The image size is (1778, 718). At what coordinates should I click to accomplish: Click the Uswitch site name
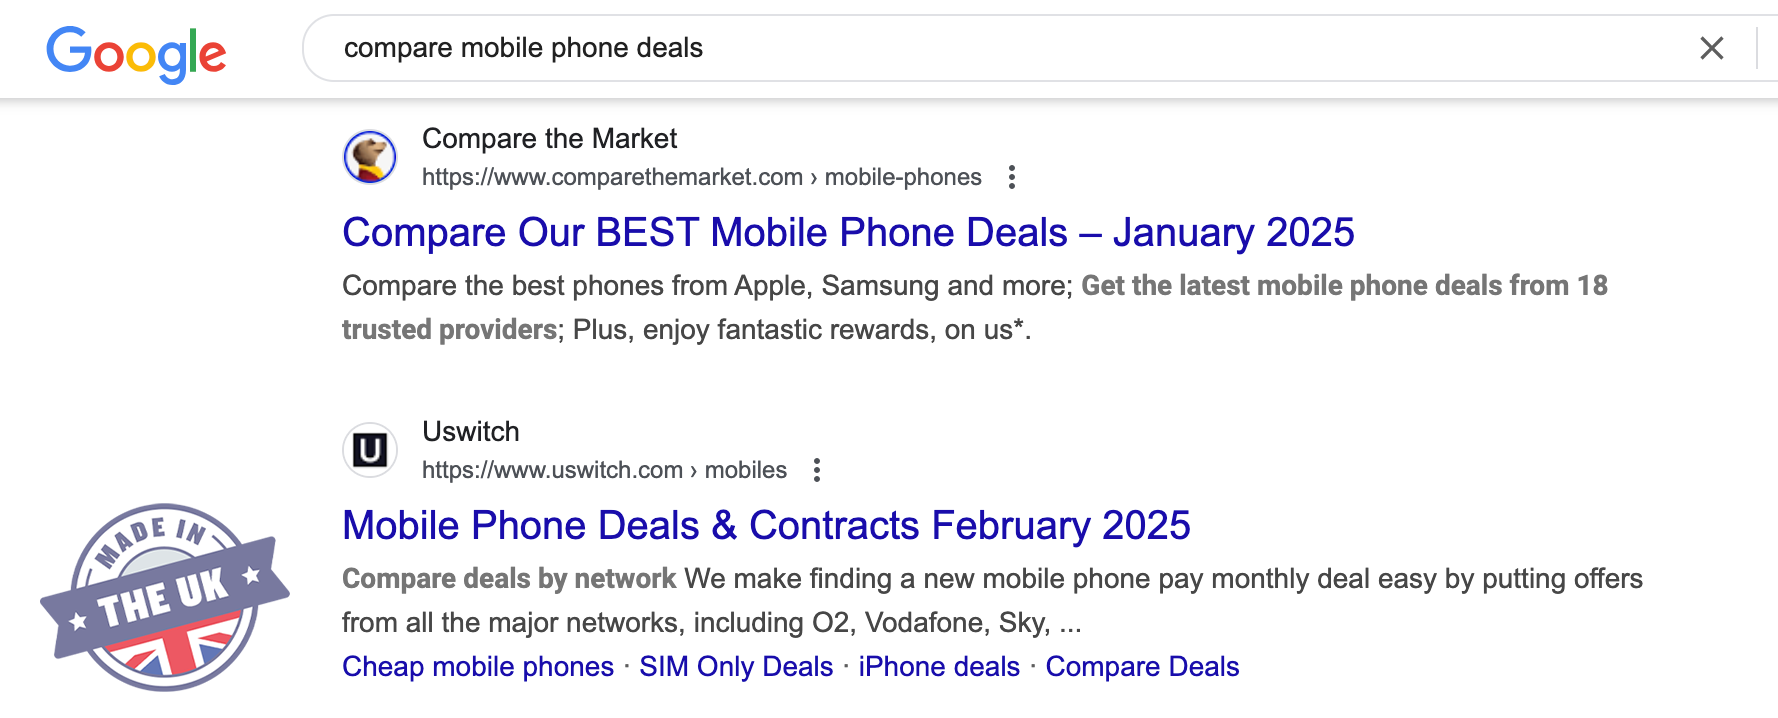[471, 432]
